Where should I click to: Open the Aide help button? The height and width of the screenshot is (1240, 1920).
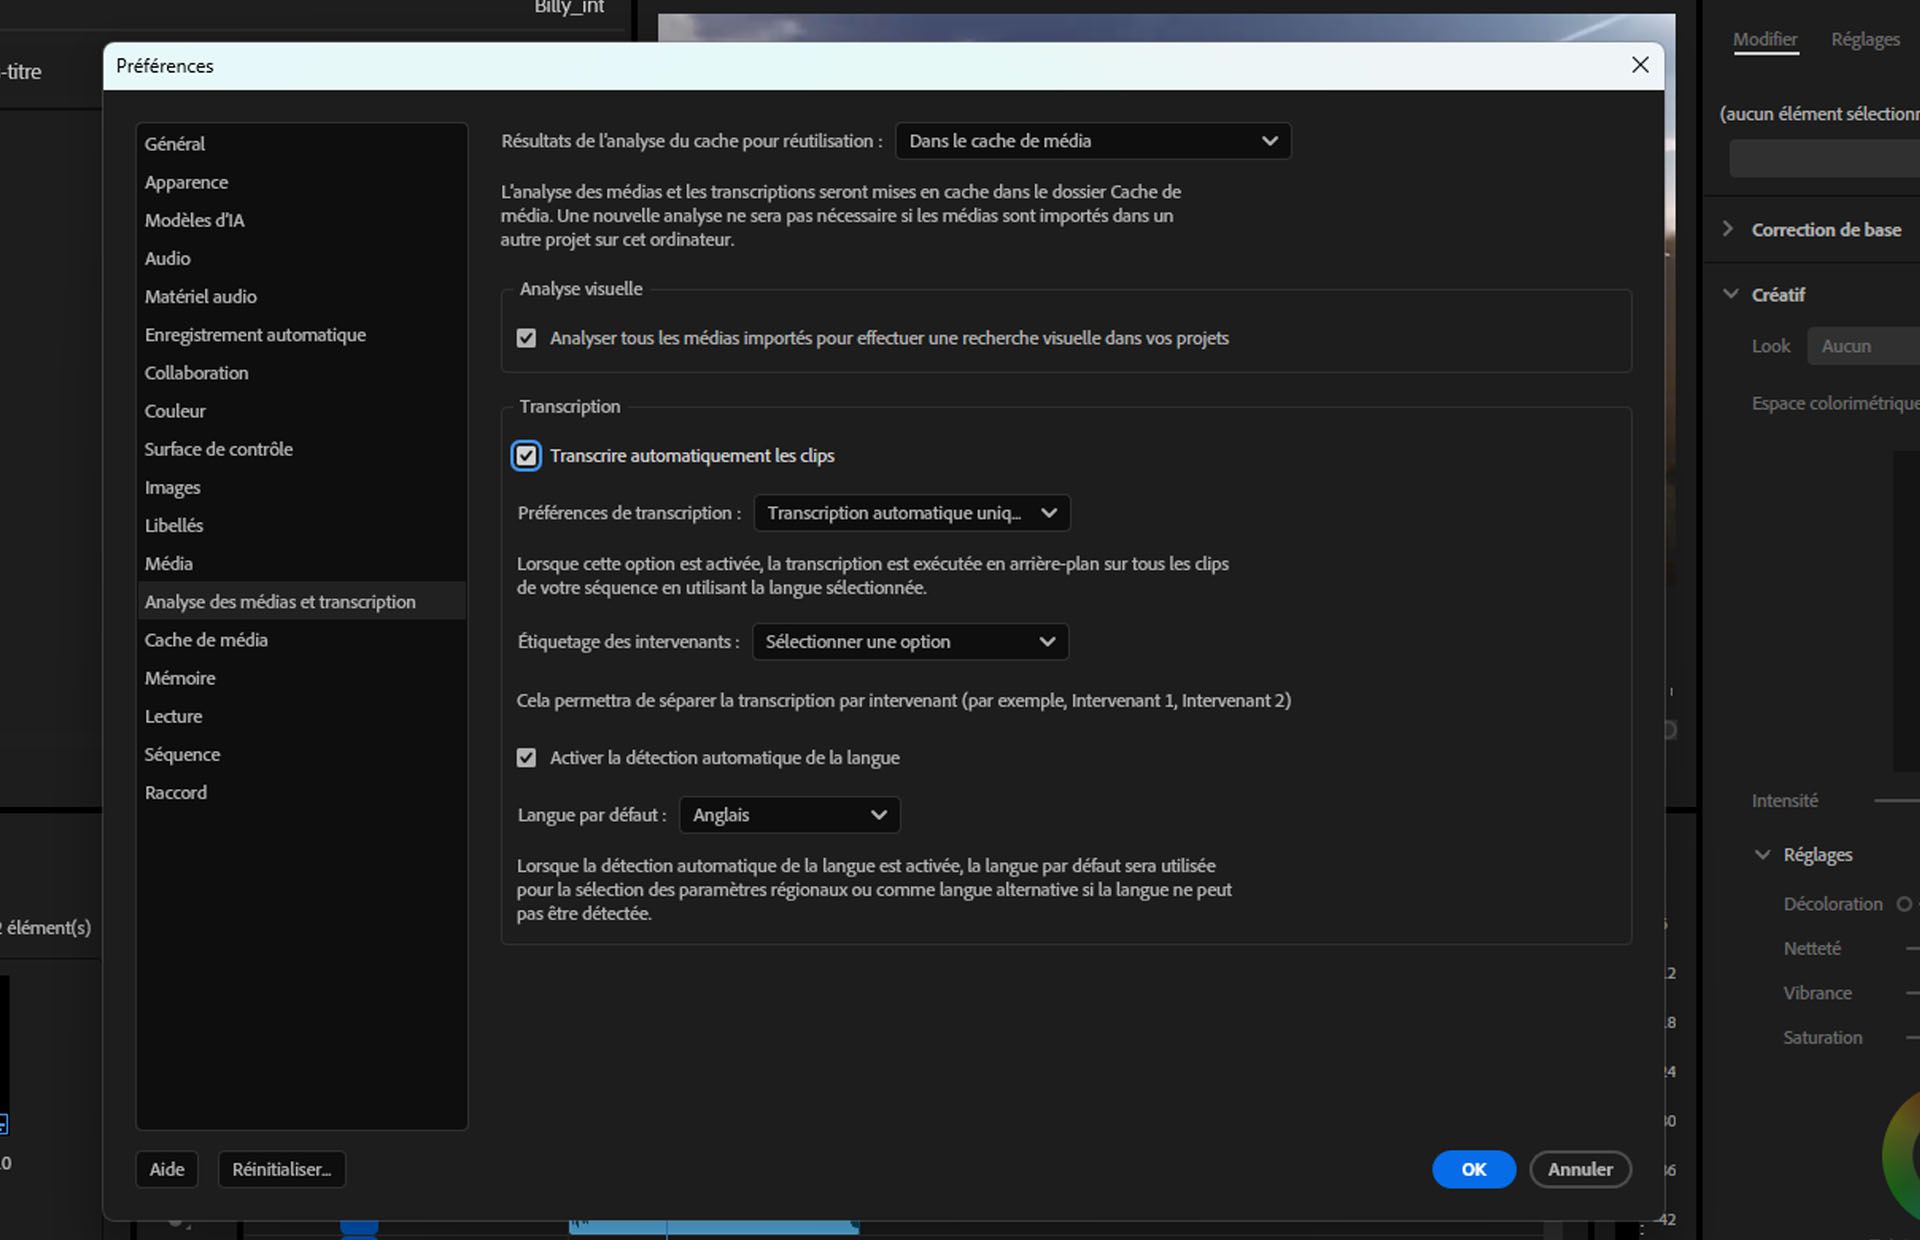pyautogui.click(x=167, y=1169)
